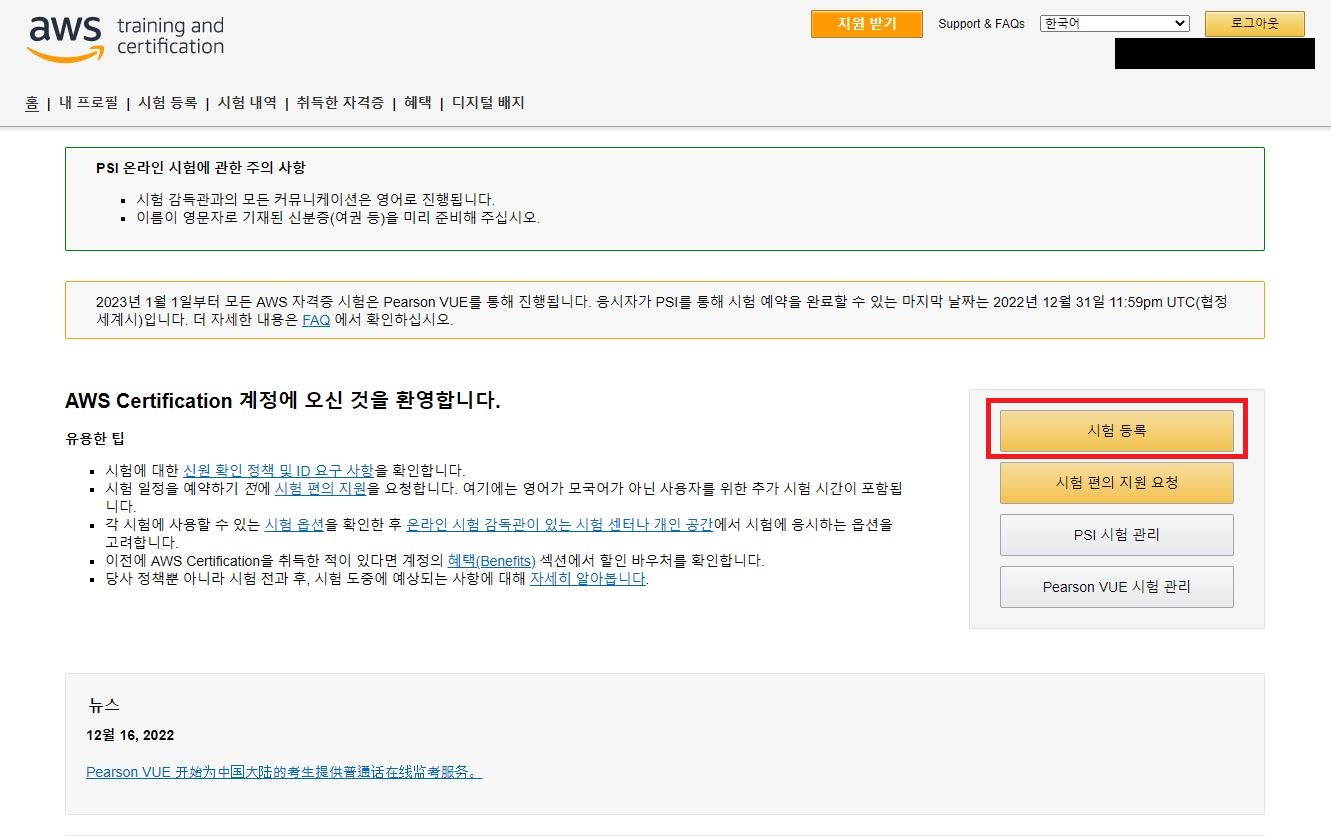The height and width of the screenshot is (836, 1331).
Task: Open the Support & FAQs link
Action: coord(981,24)
